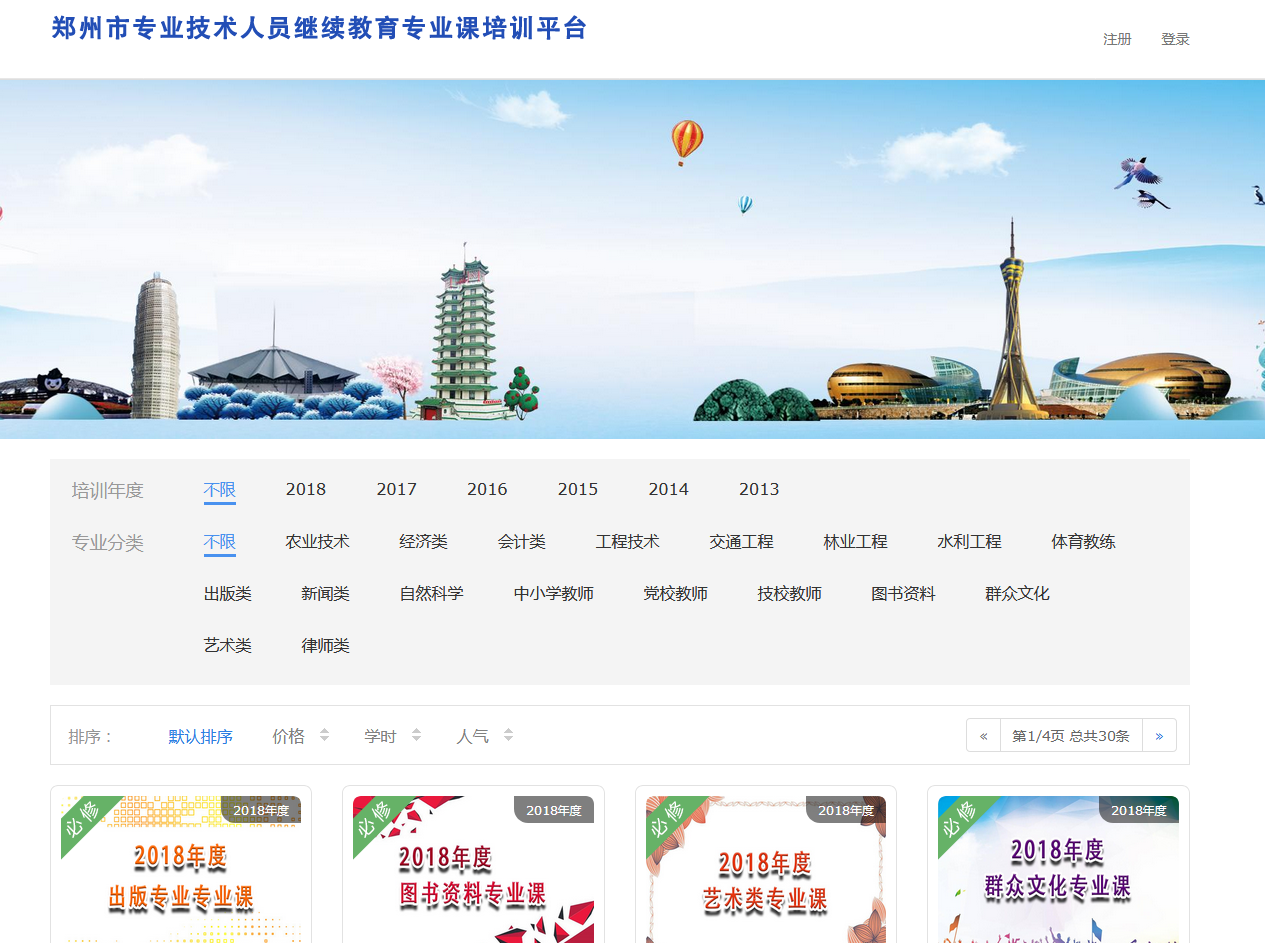Choose the 会计类 category filter
Image resolution: width=1265 pixels, height=943 pixels.
522,542
